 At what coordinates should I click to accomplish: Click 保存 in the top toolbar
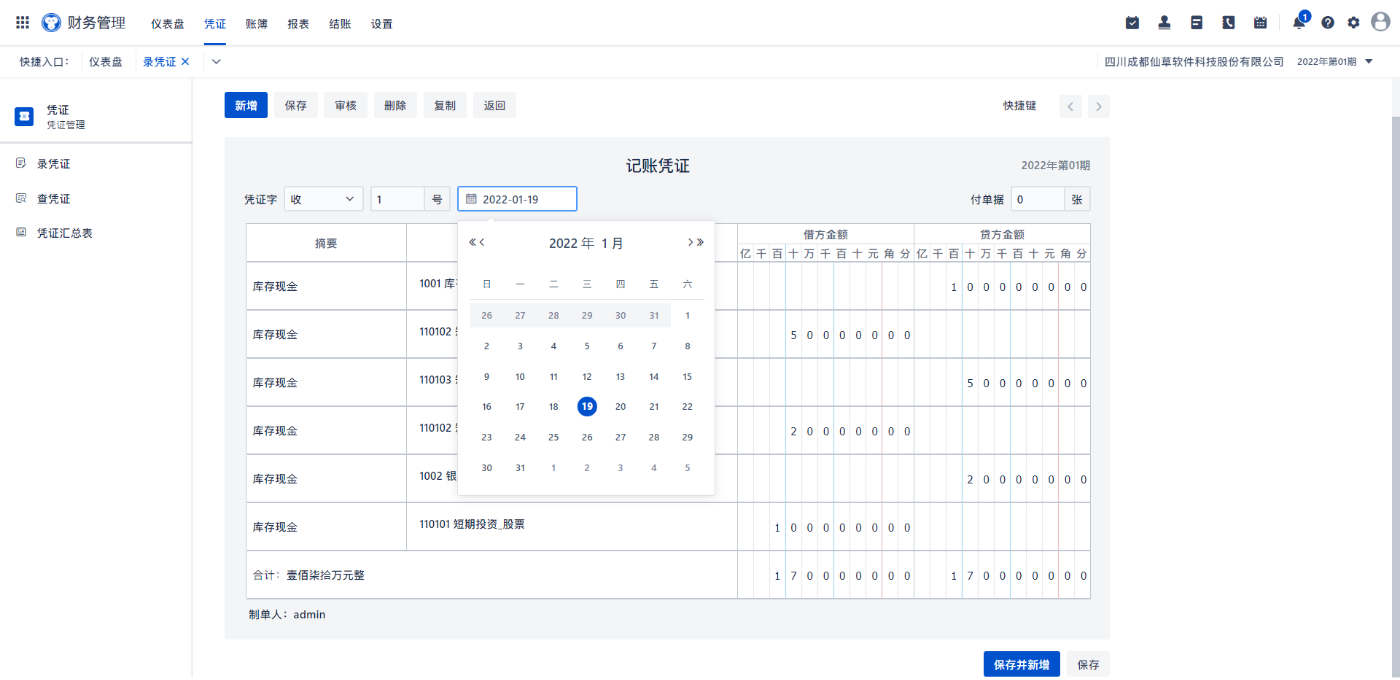[296, 105]
